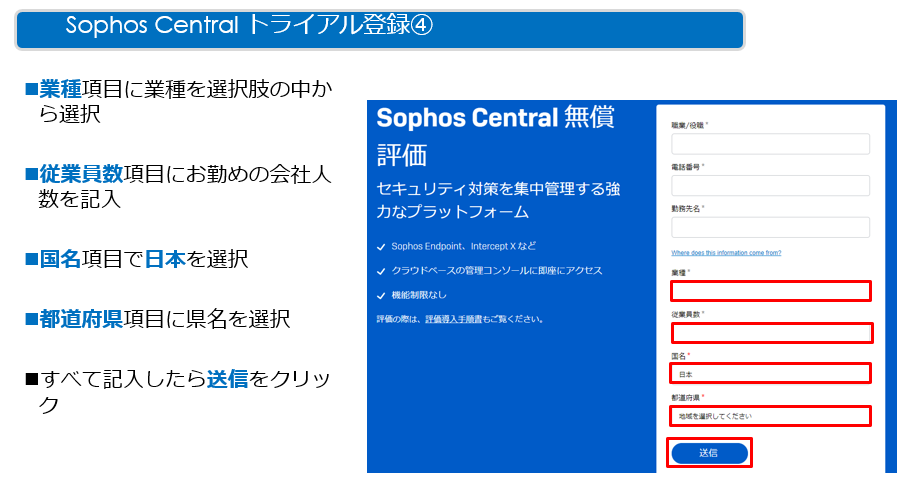Open the 国名 dropdown showing 日本

click(770, 373)
